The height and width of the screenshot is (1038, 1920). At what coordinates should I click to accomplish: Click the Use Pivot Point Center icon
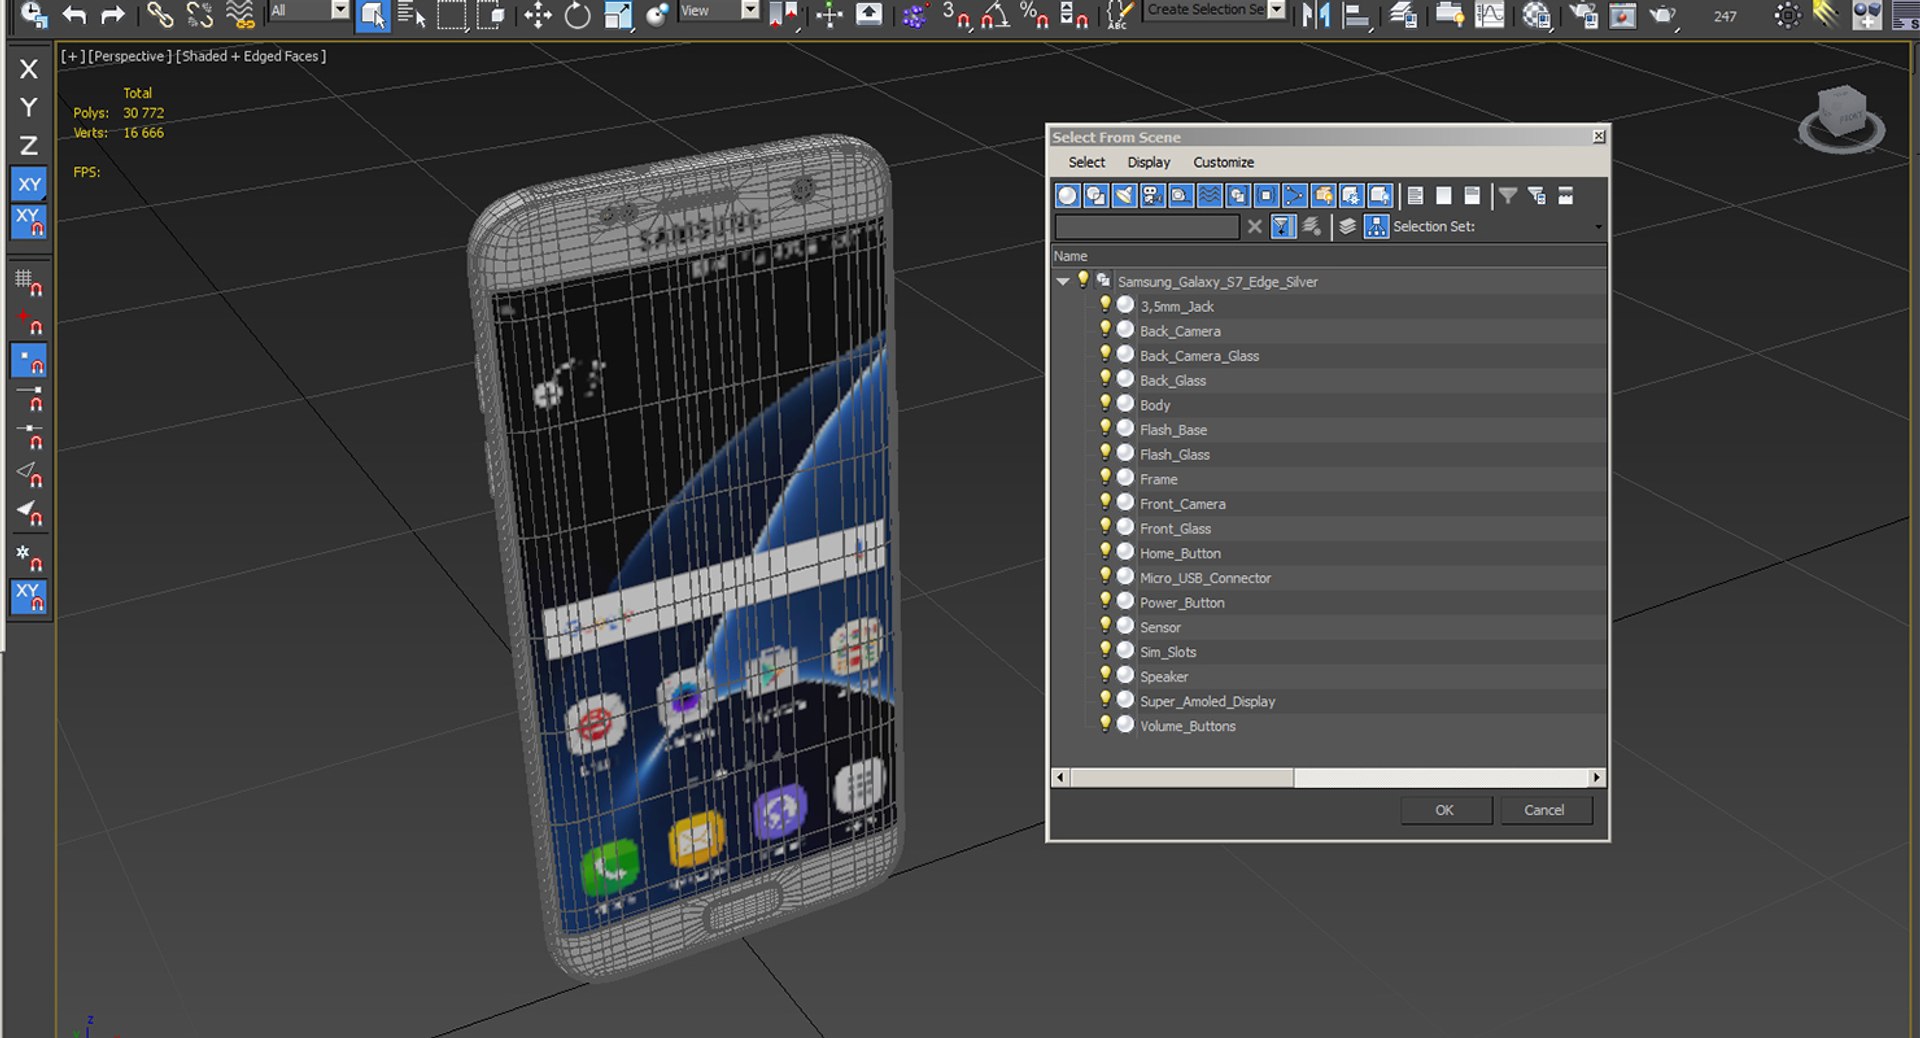tap(784, 14)
